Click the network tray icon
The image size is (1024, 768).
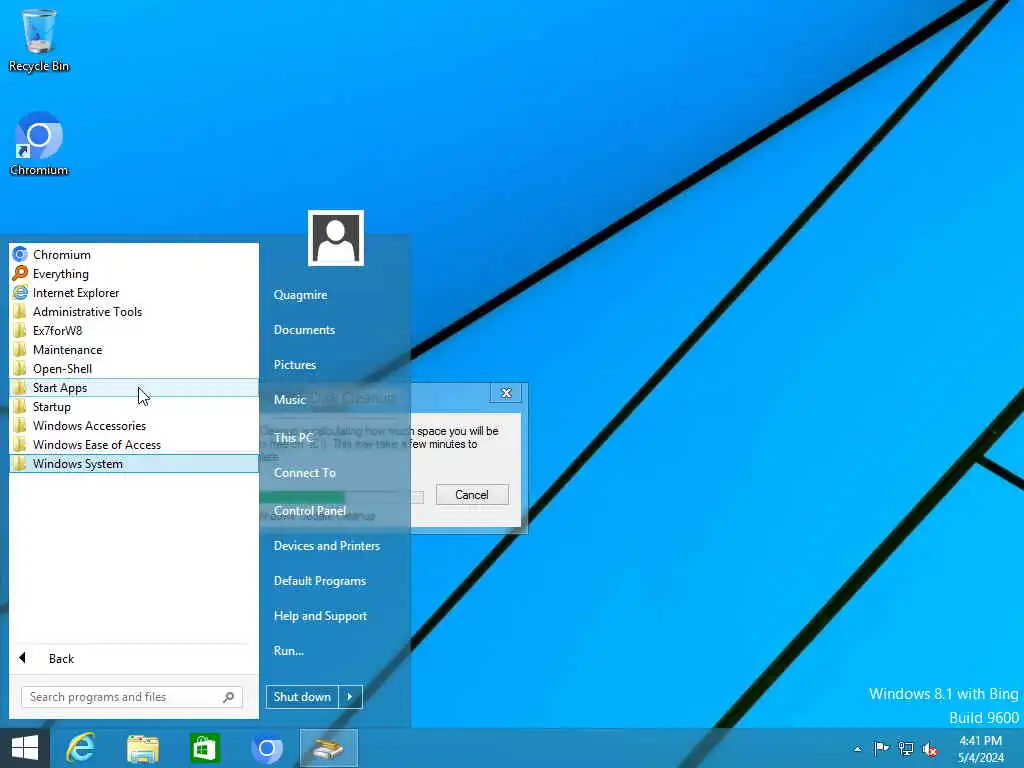906,748
